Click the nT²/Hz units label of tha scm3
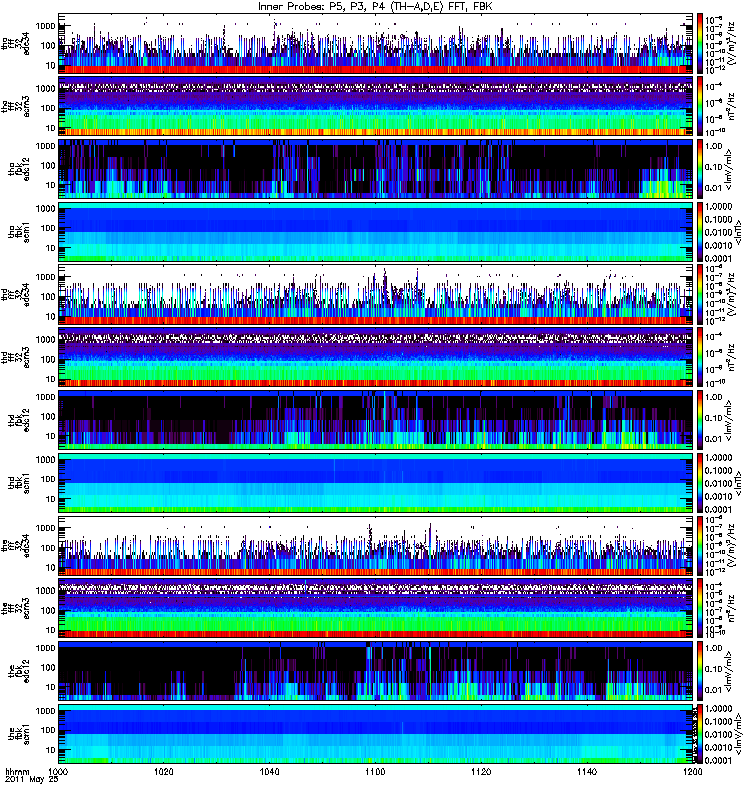The width and height of the screenshot is (750, 800). [731, 106]
